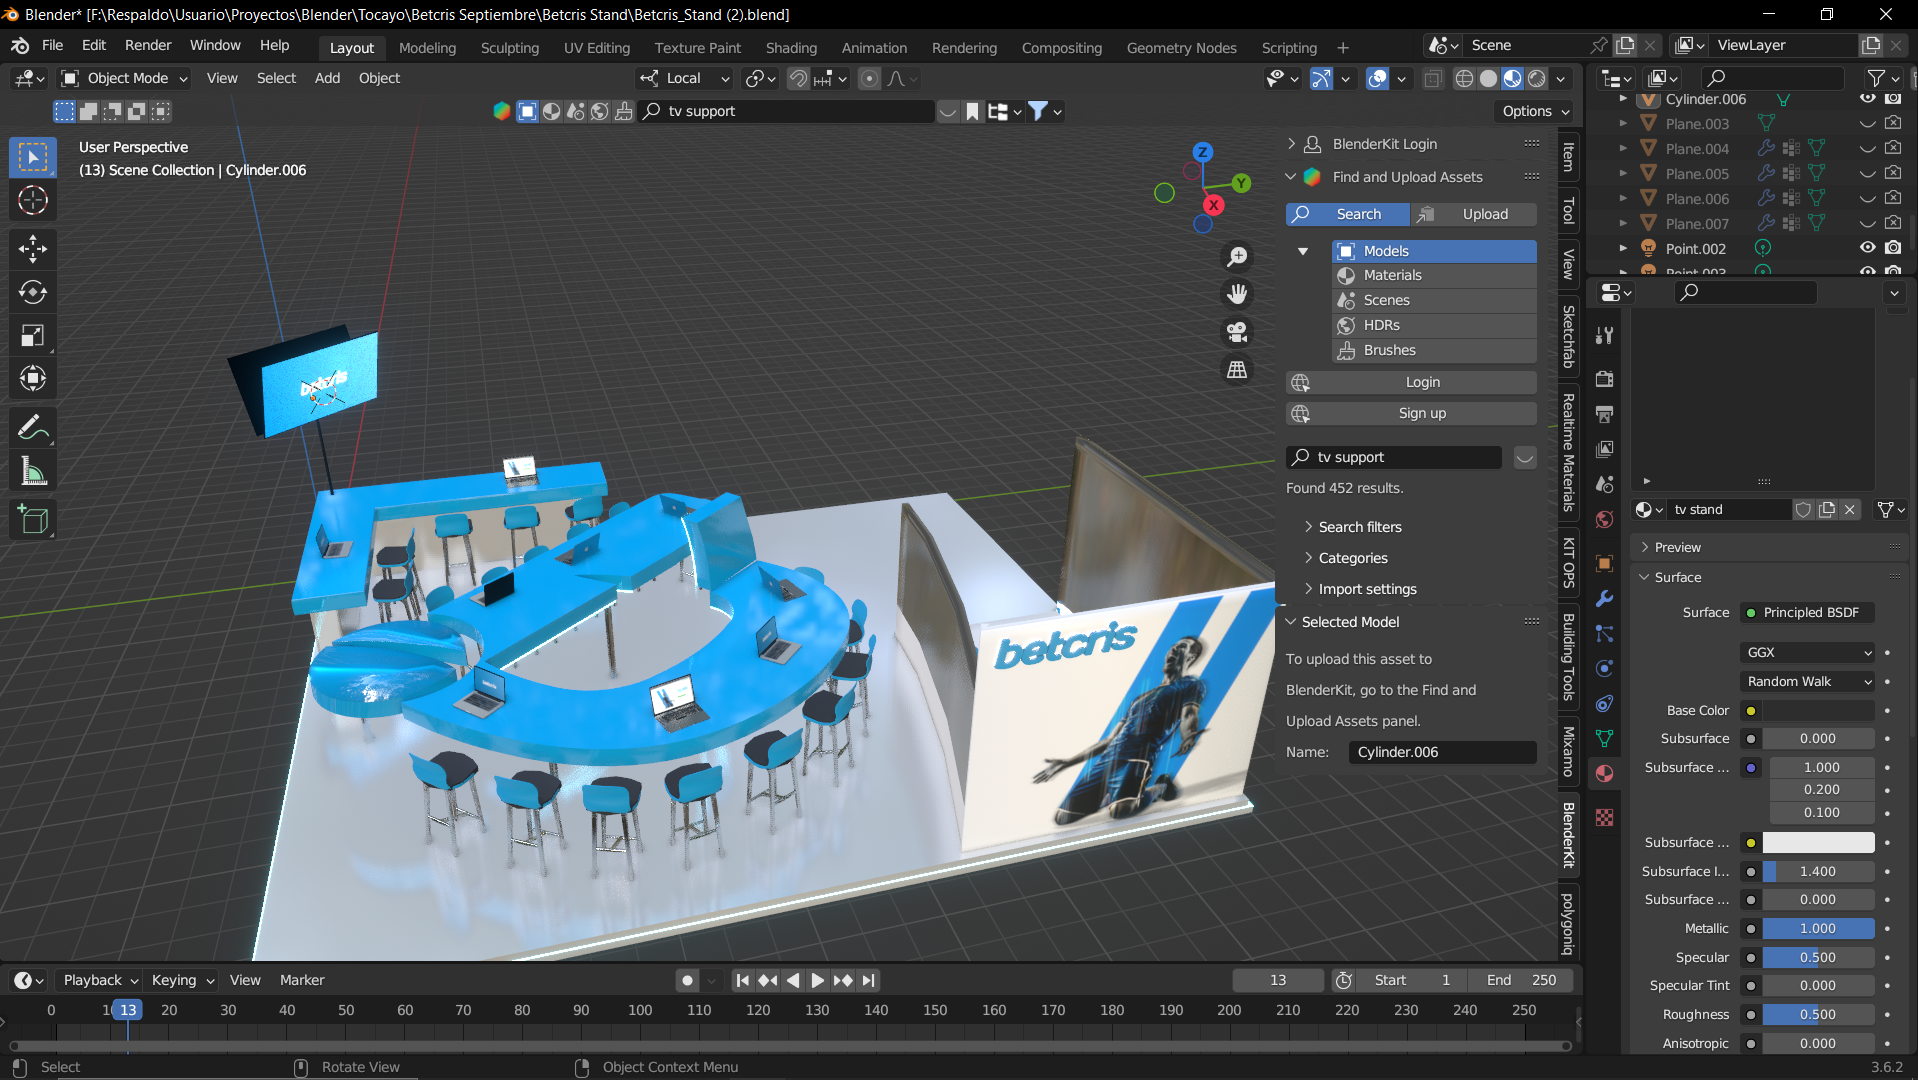Adjust the Metallic value slider
Screen dimensions: 1918x1080
1818,929
